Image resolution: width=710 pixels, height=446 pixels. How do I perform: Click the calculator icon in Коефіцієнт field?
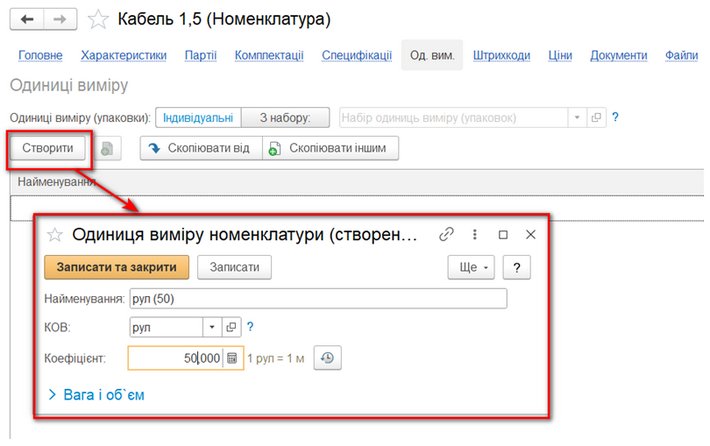point(232,358)
